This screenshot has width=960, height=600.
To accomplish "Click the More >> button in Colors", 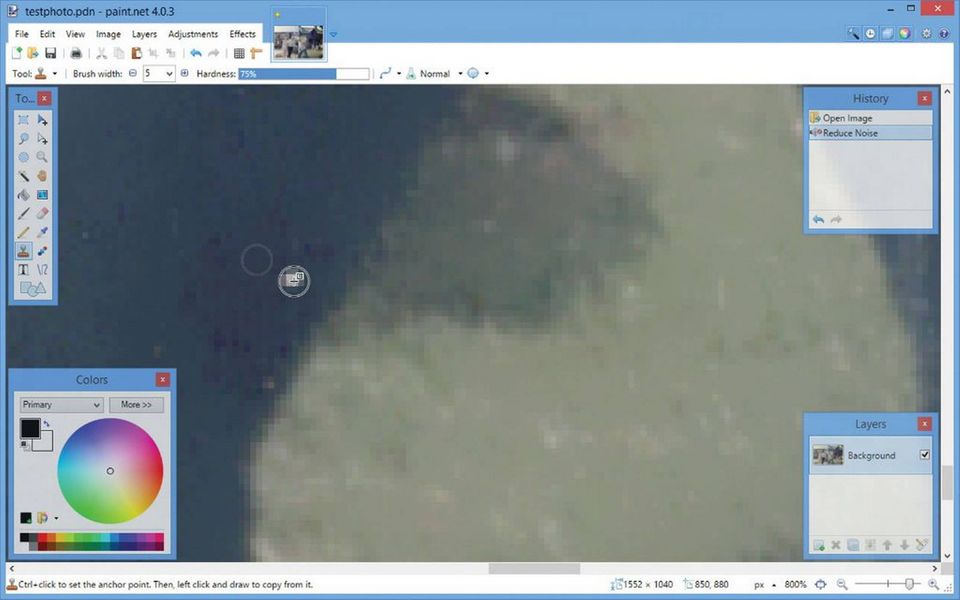I will (x=137, y=405).
